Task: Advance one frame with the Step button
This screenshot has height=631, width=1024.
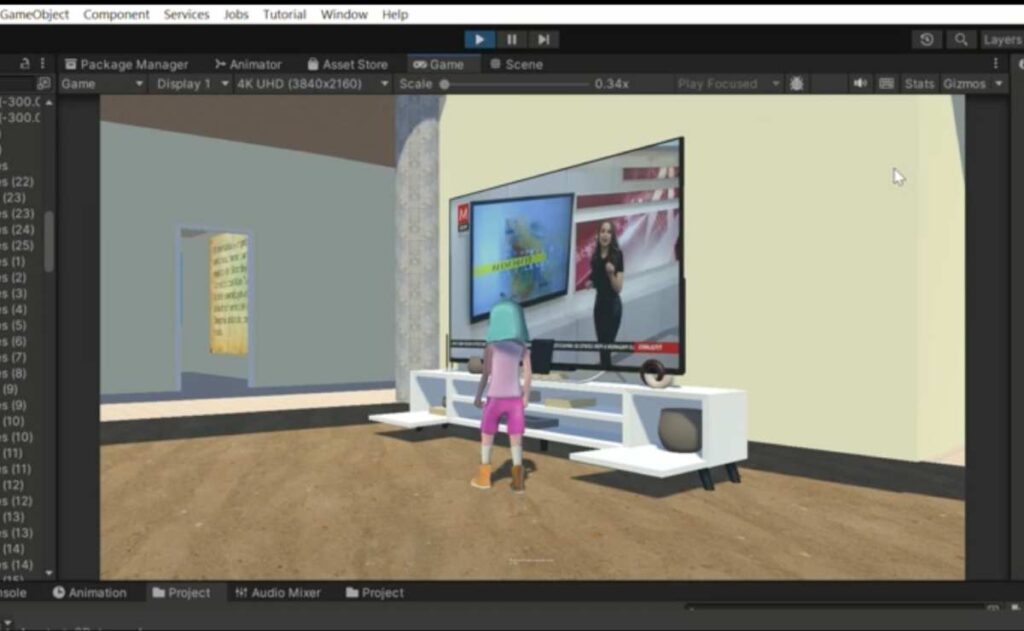Action: (x=543, y=39)
